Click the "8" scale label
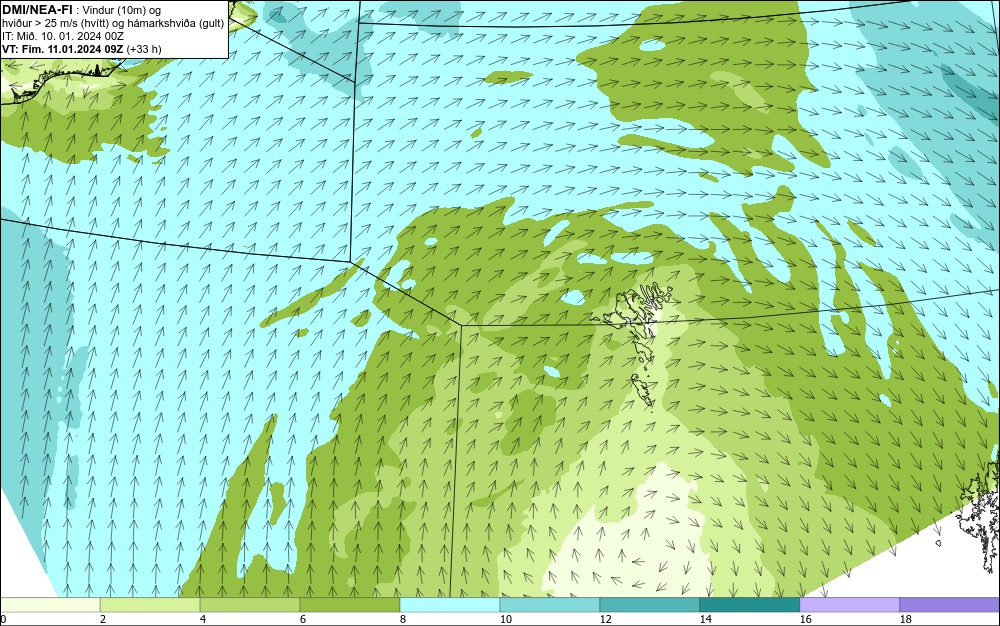 point(403,619)
